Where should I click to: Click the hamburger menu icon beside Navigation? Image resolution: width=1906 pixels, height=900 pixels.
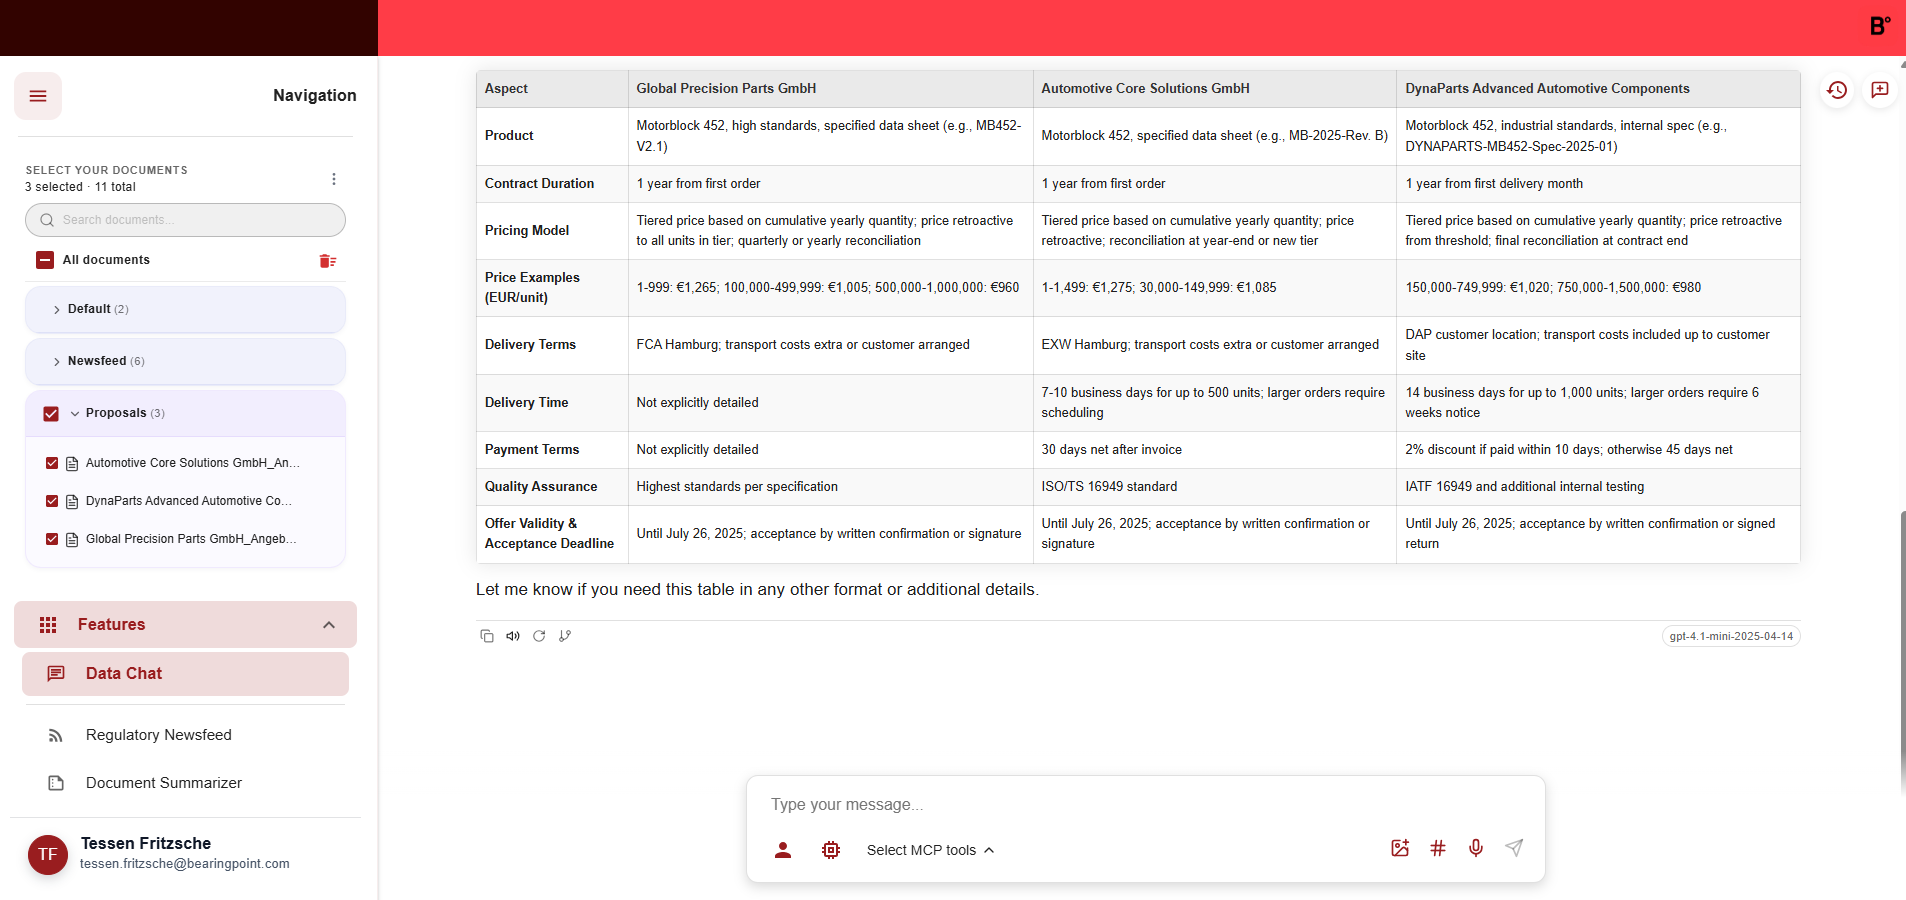click(x=38, y=96)
